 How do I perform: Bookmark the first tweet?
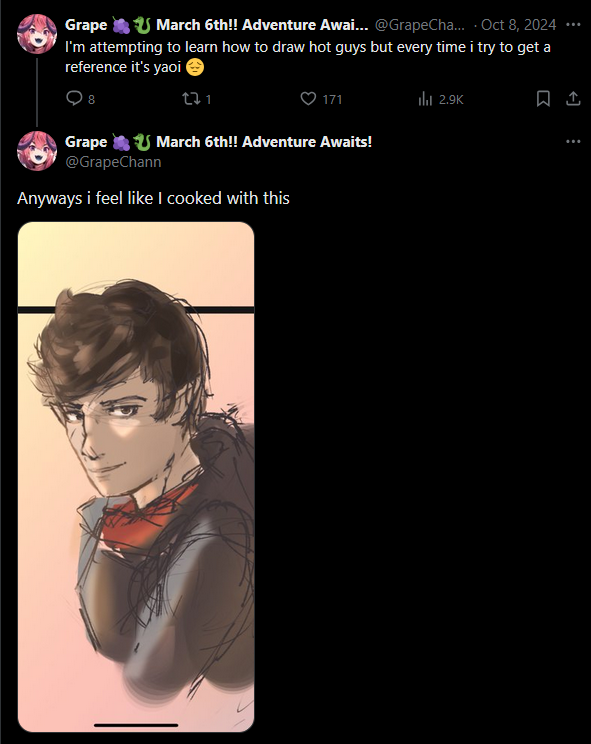543,99
